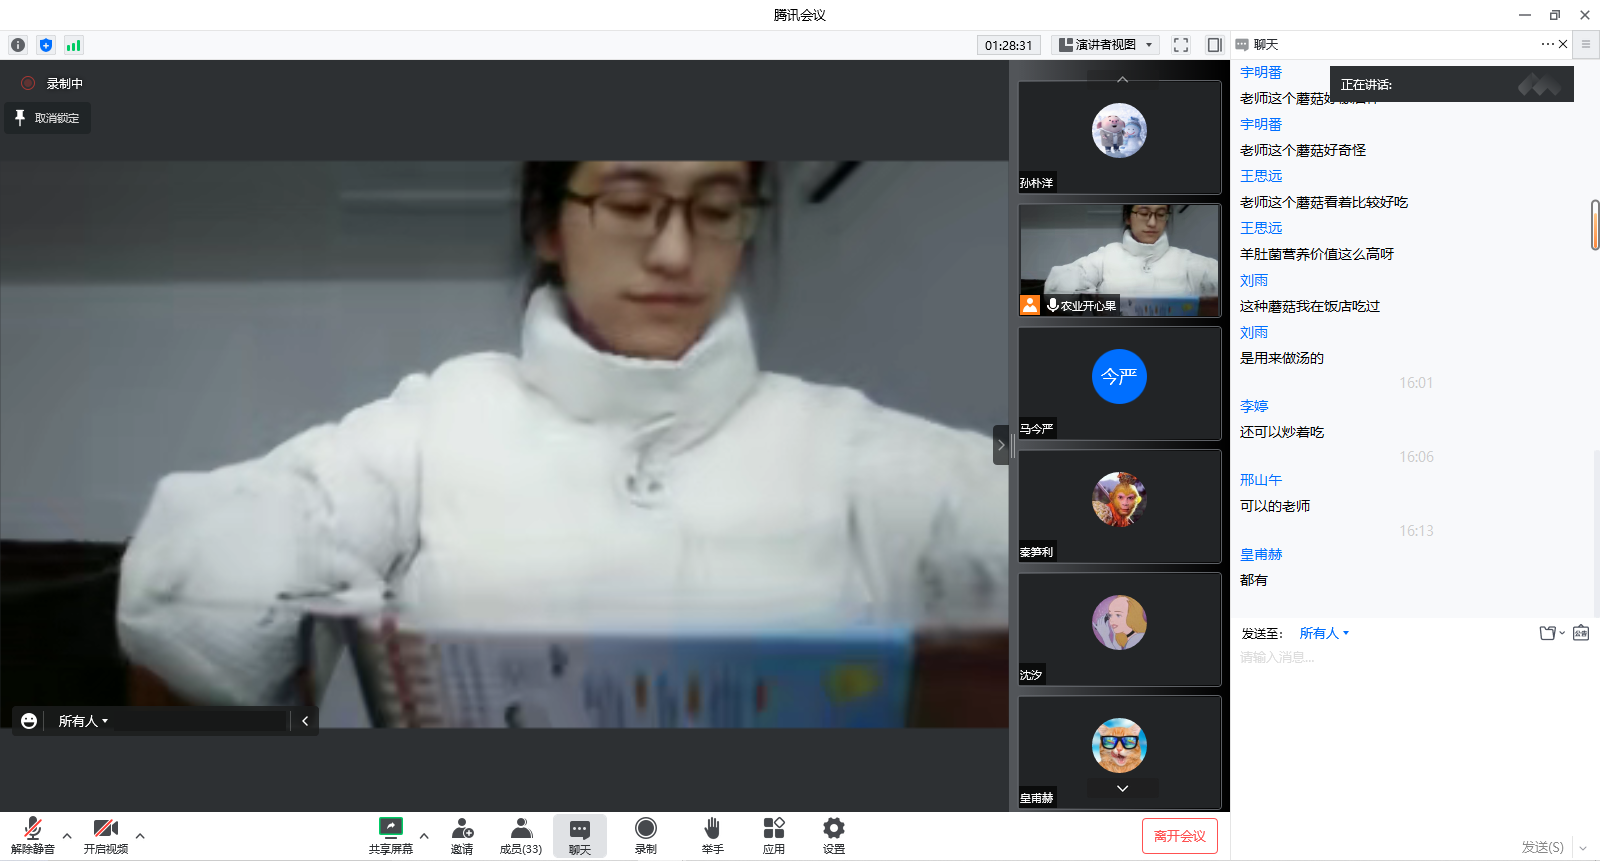This screenshot has height=861, width=1600.
Task: Click chat announcement icon beside folder
Action: (1581, 633)
